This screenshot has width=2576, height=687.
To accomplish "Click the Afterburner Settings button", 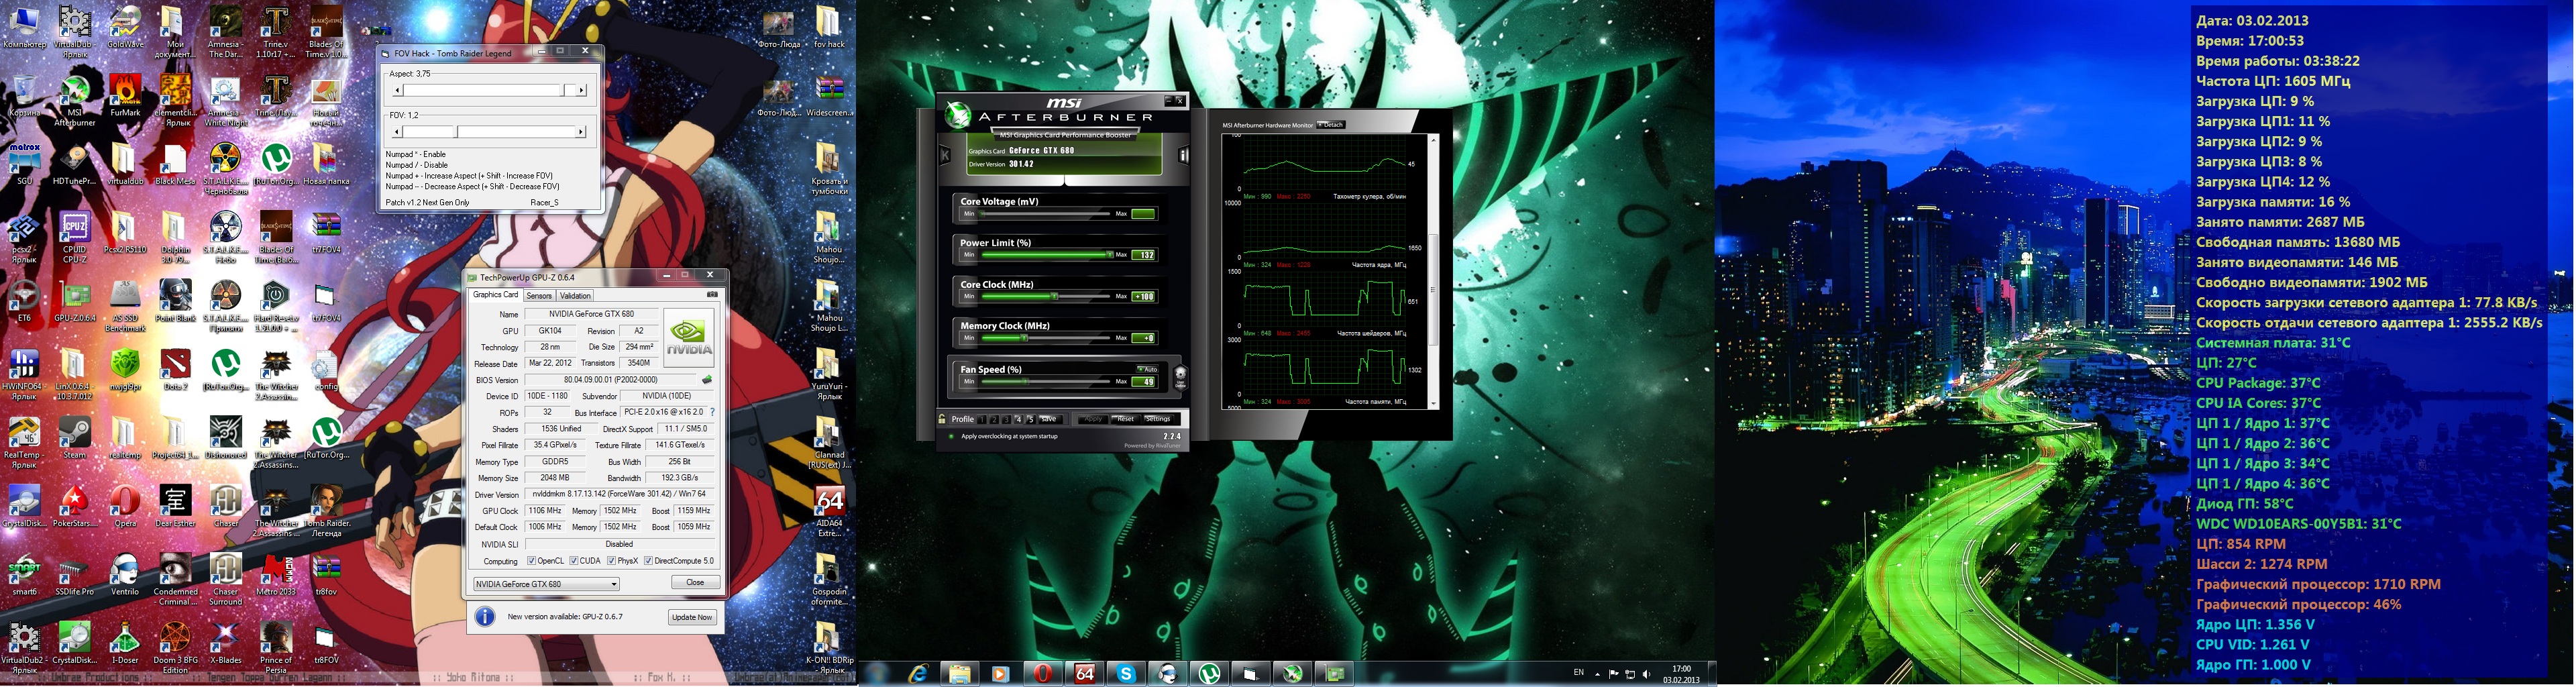I will point(1158,419).
